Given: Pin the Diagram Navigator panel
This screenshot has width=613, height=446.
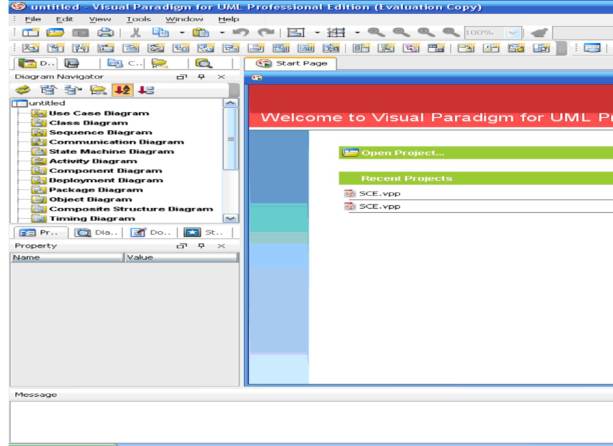Looking at the screenshot, I should pyautogui.click(x=202, y=77).
